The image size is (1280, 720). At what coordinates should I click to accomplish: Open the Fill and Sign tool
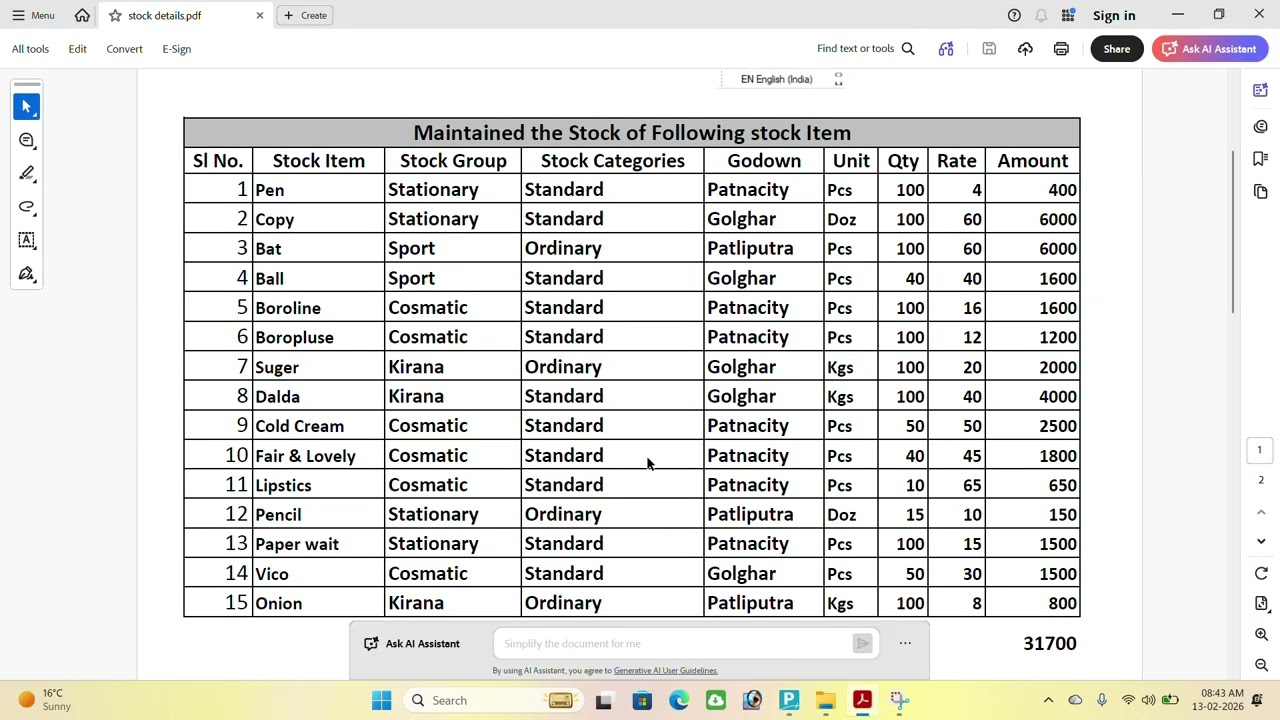[x=27, y=274]
